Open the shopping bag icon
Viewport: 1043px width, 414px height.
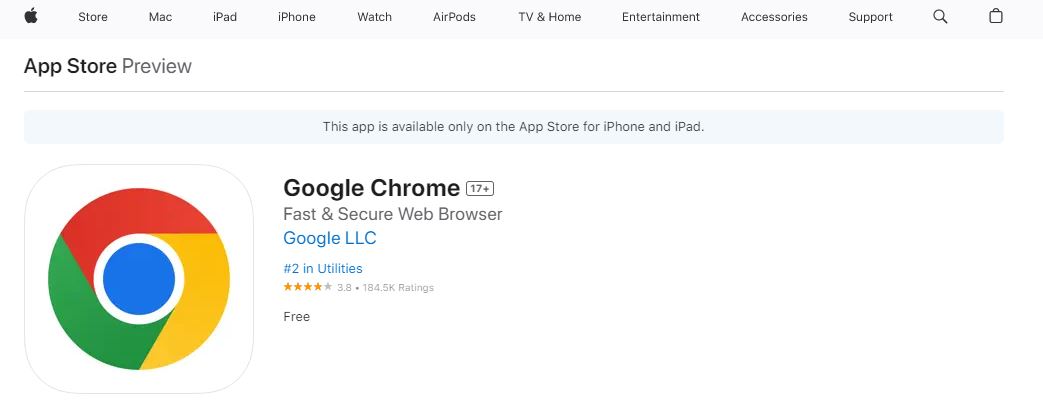click(x=995, y=16)
